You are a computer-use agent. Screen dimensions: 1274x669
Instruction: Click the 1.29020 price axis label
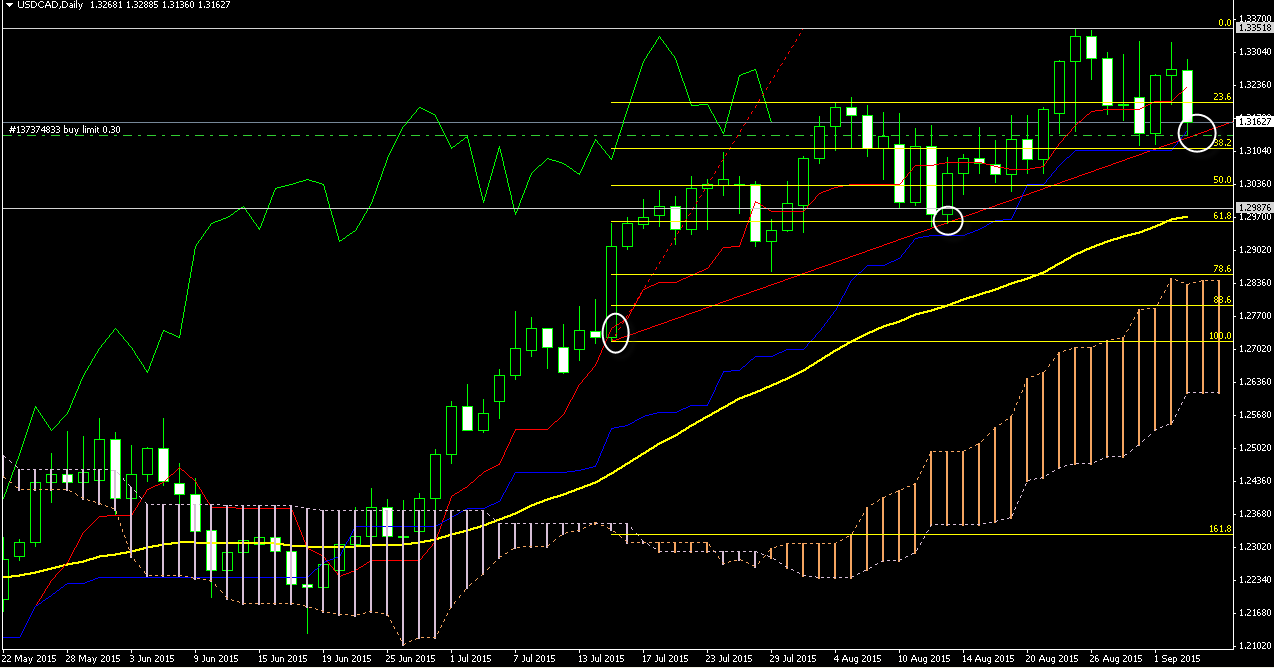click(1254, 249)
